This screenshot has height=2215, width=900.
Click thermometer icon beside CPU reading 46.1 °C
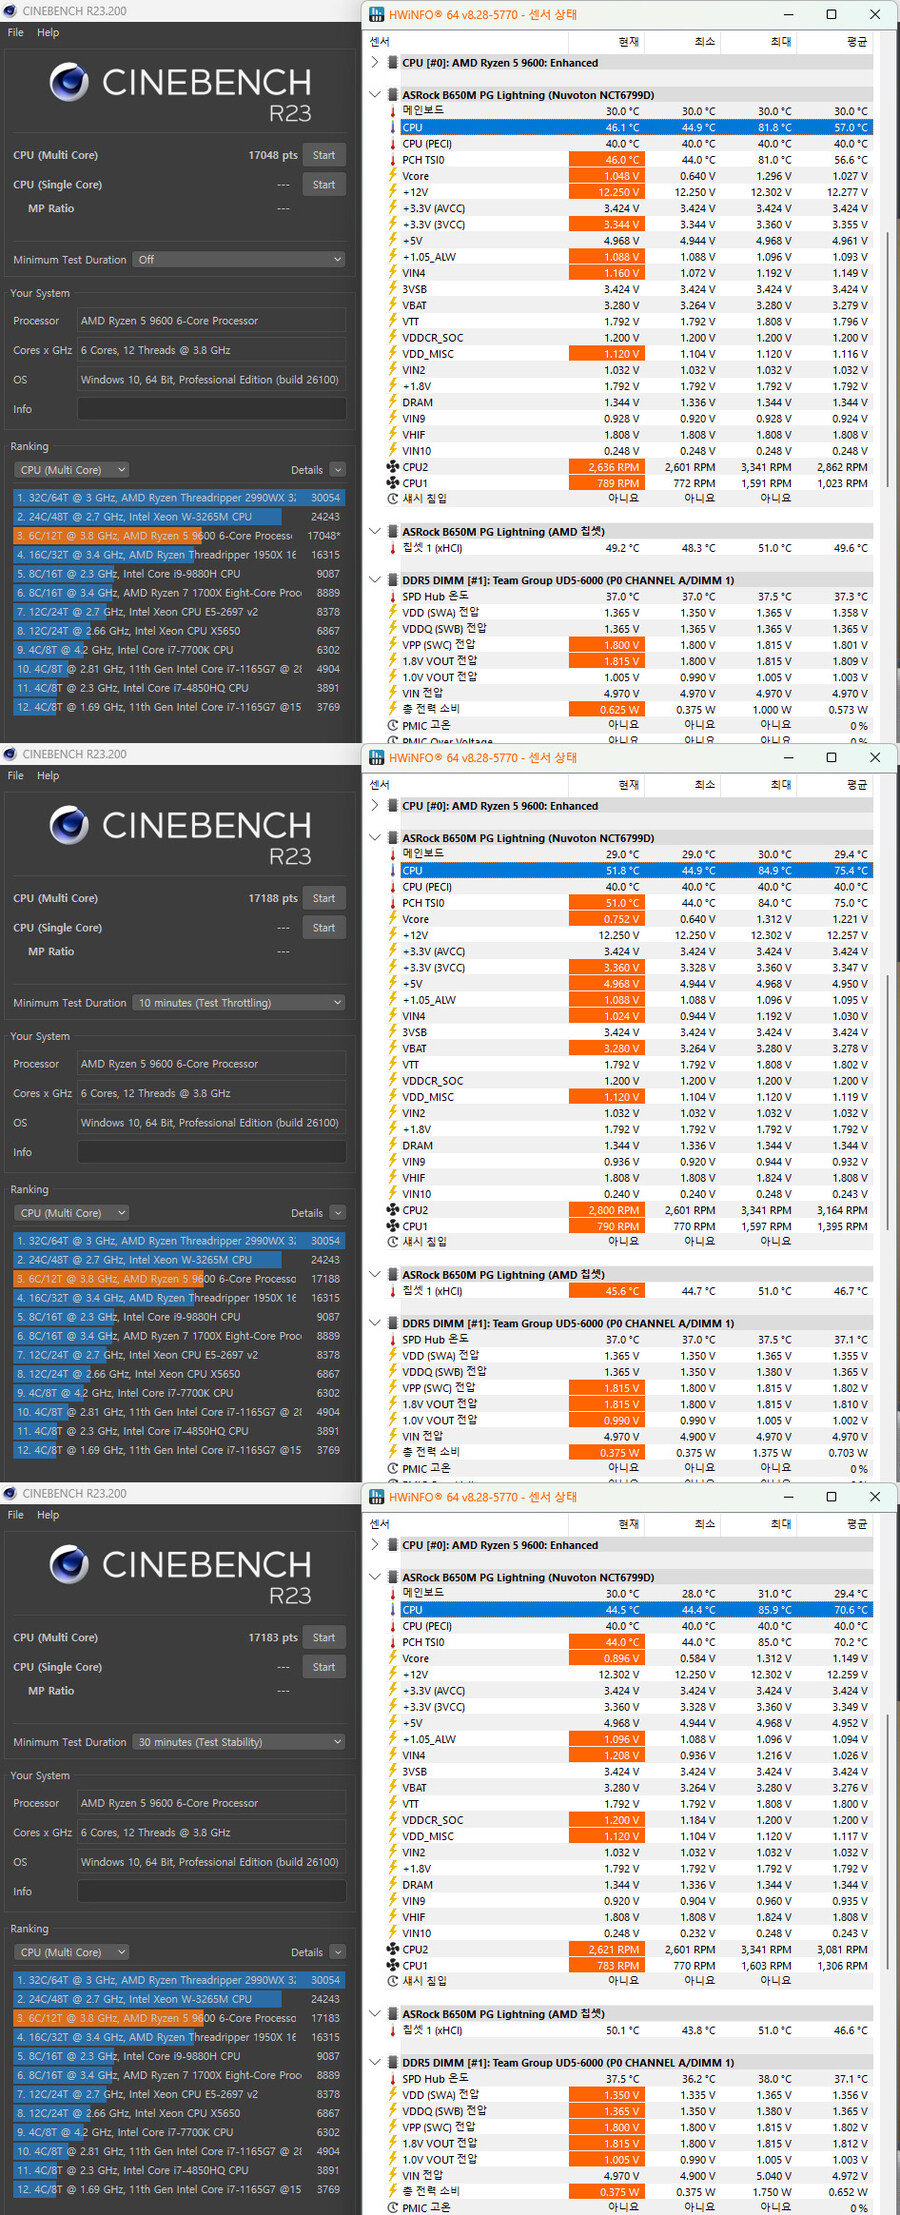coord(393,128)
